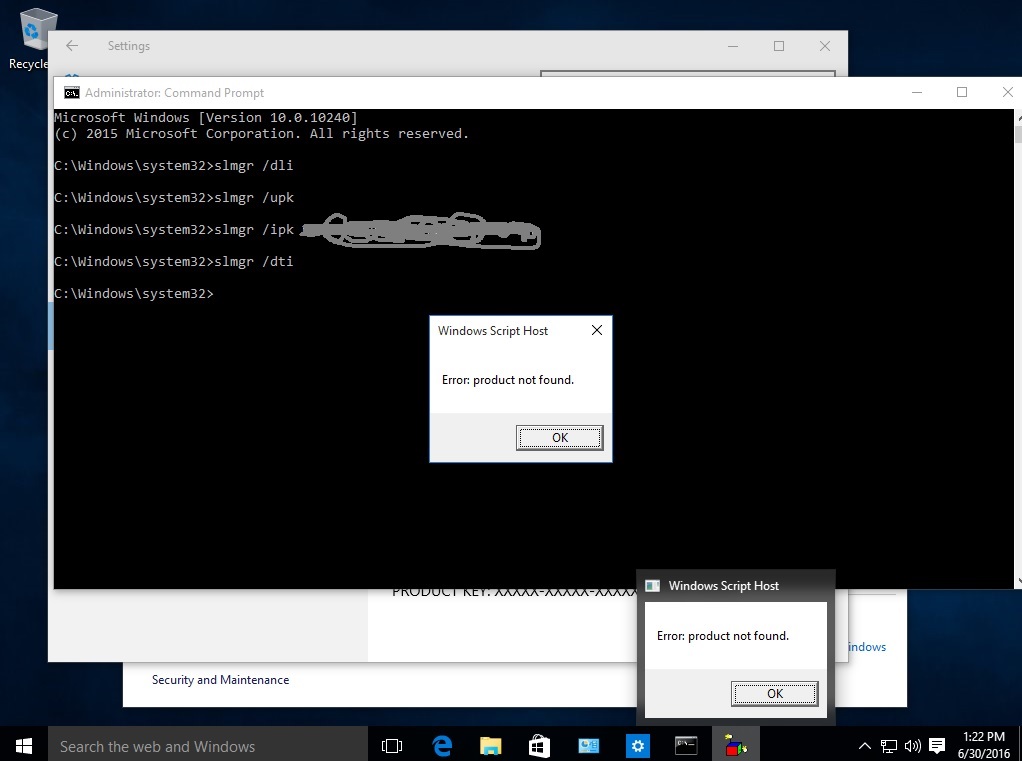Close the center Windows Script Host dialog
1022x761 pixels.
tap(596, 330)
